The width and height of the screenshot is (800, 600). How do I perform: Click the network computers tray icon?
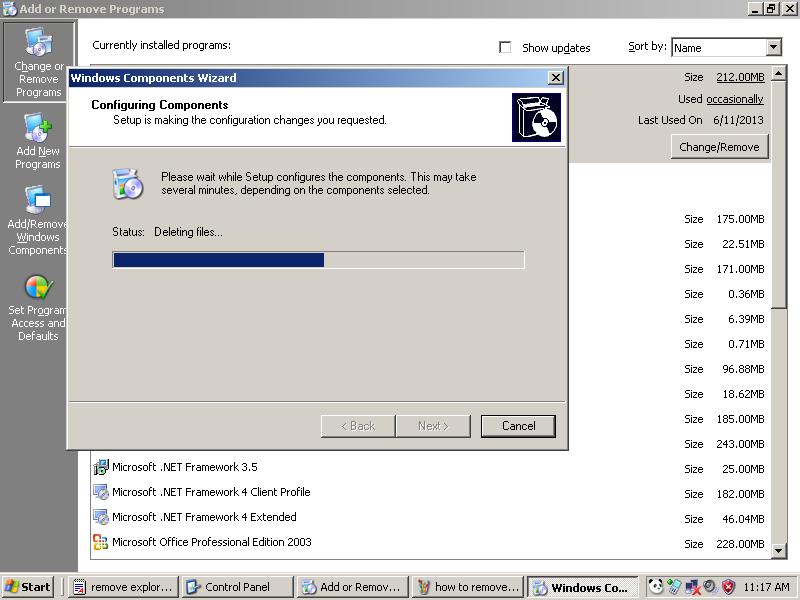pyautogui.click(x=692, y=587)
